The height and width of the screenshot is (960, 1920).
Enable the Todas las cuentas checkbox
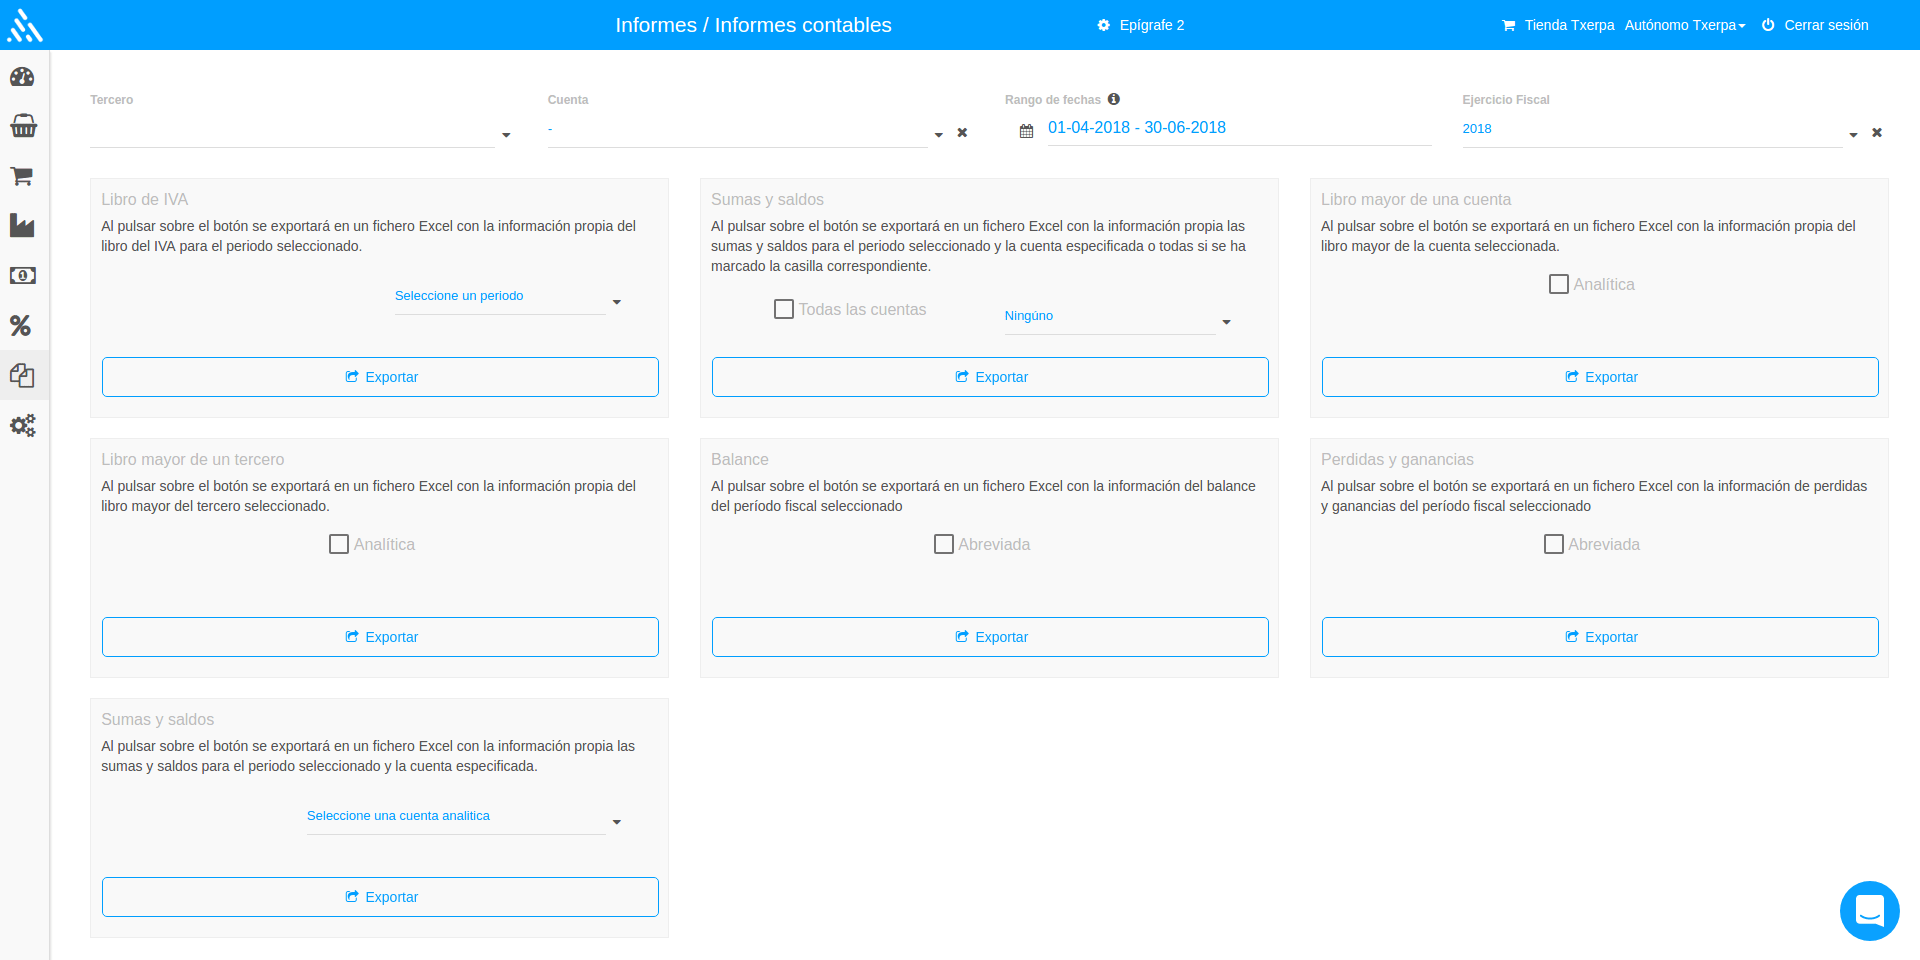tap(783, 309)
